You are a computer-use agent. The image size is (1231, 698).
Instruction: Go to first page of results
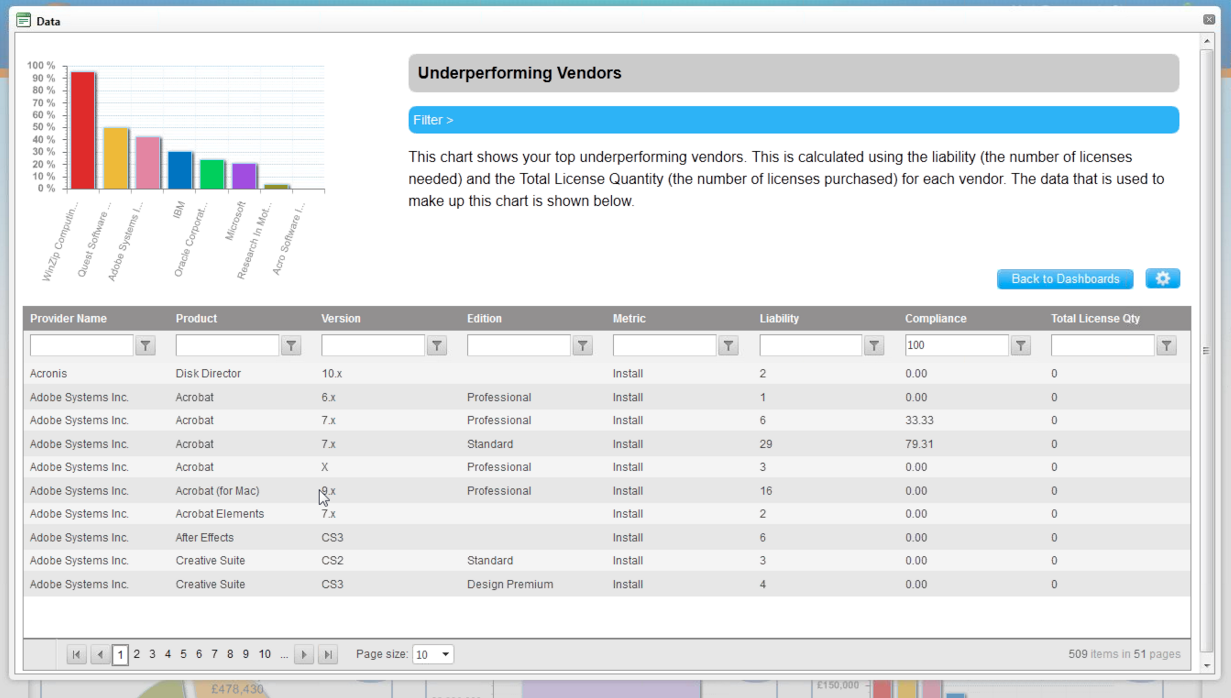tap(76, 654)
